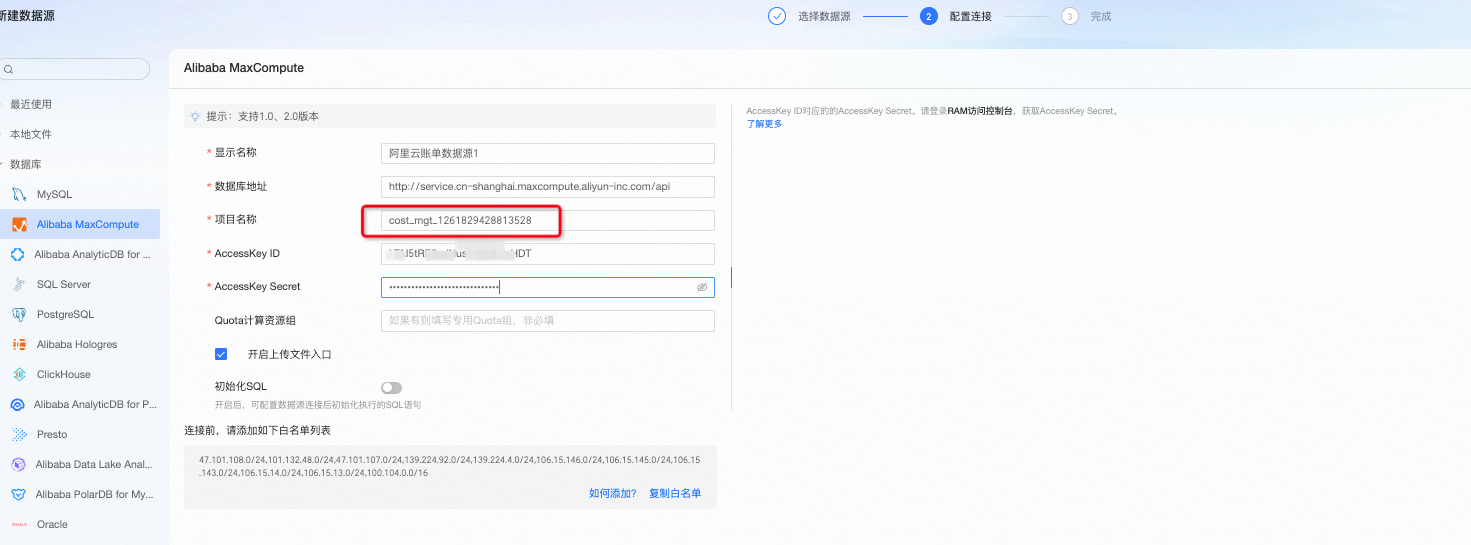Click the MySQL database icon
Viewport: 1471px width, 545px height.
click(18, 194)
